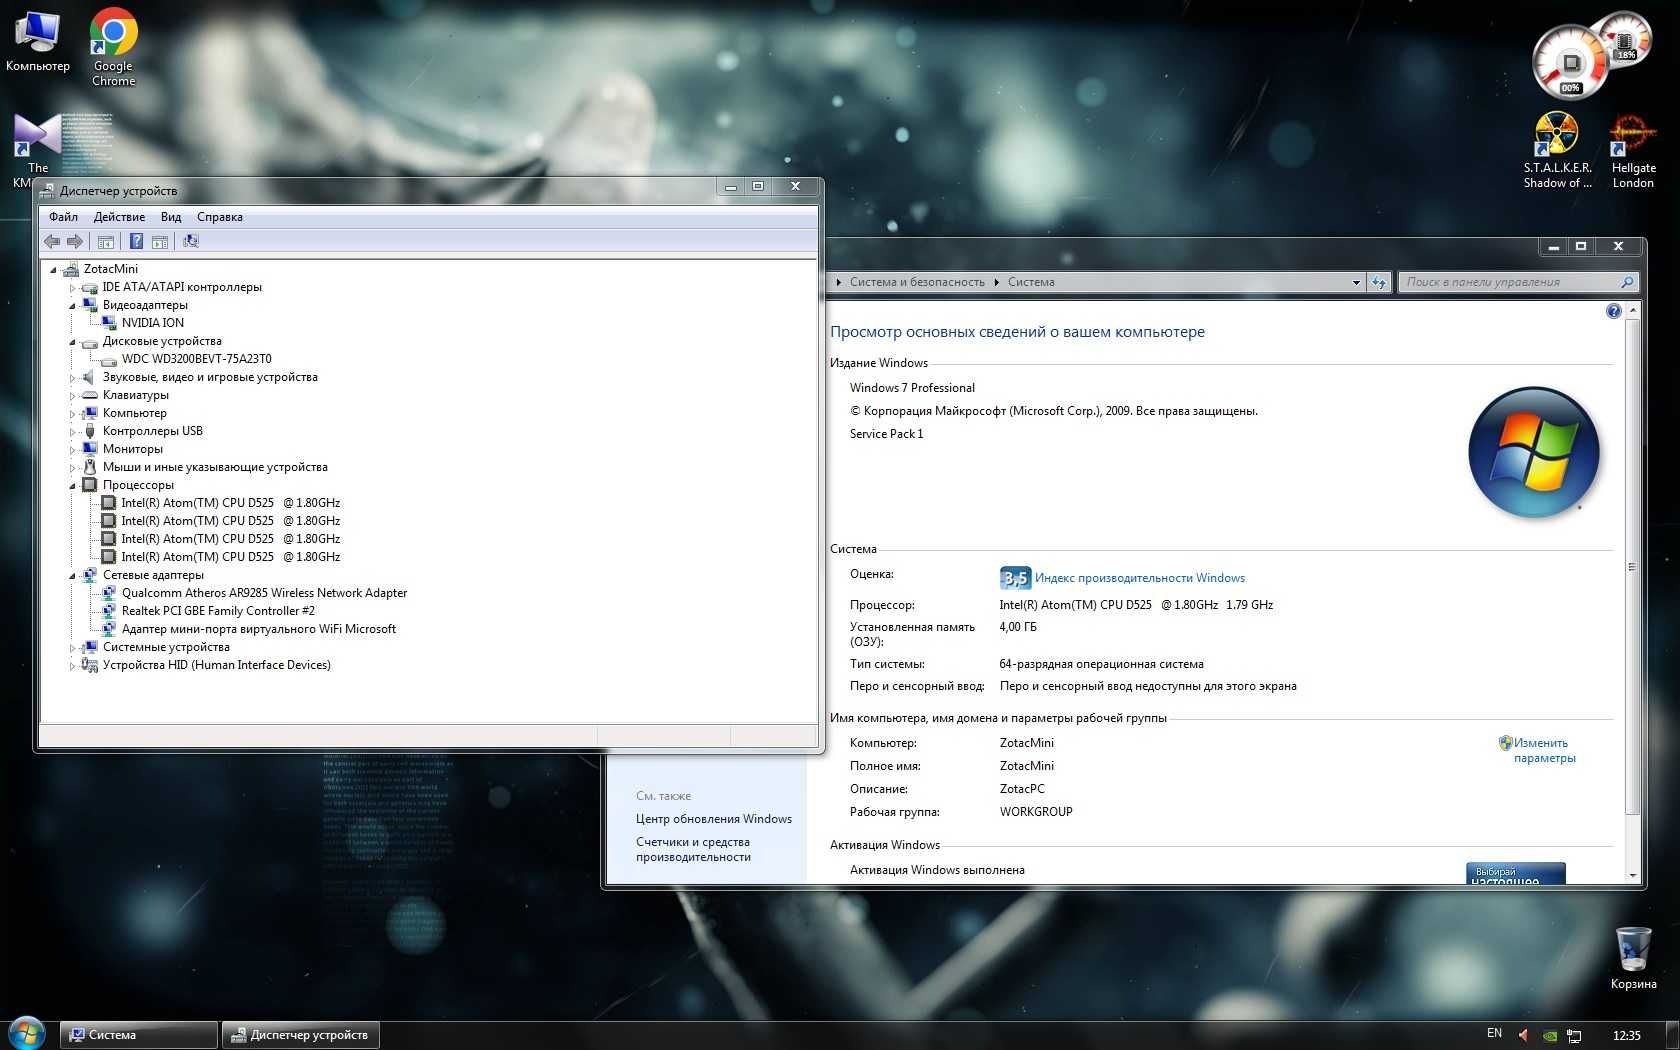
Task: Click the Система breadcrumb segment
Action: tap(1031, 282)
